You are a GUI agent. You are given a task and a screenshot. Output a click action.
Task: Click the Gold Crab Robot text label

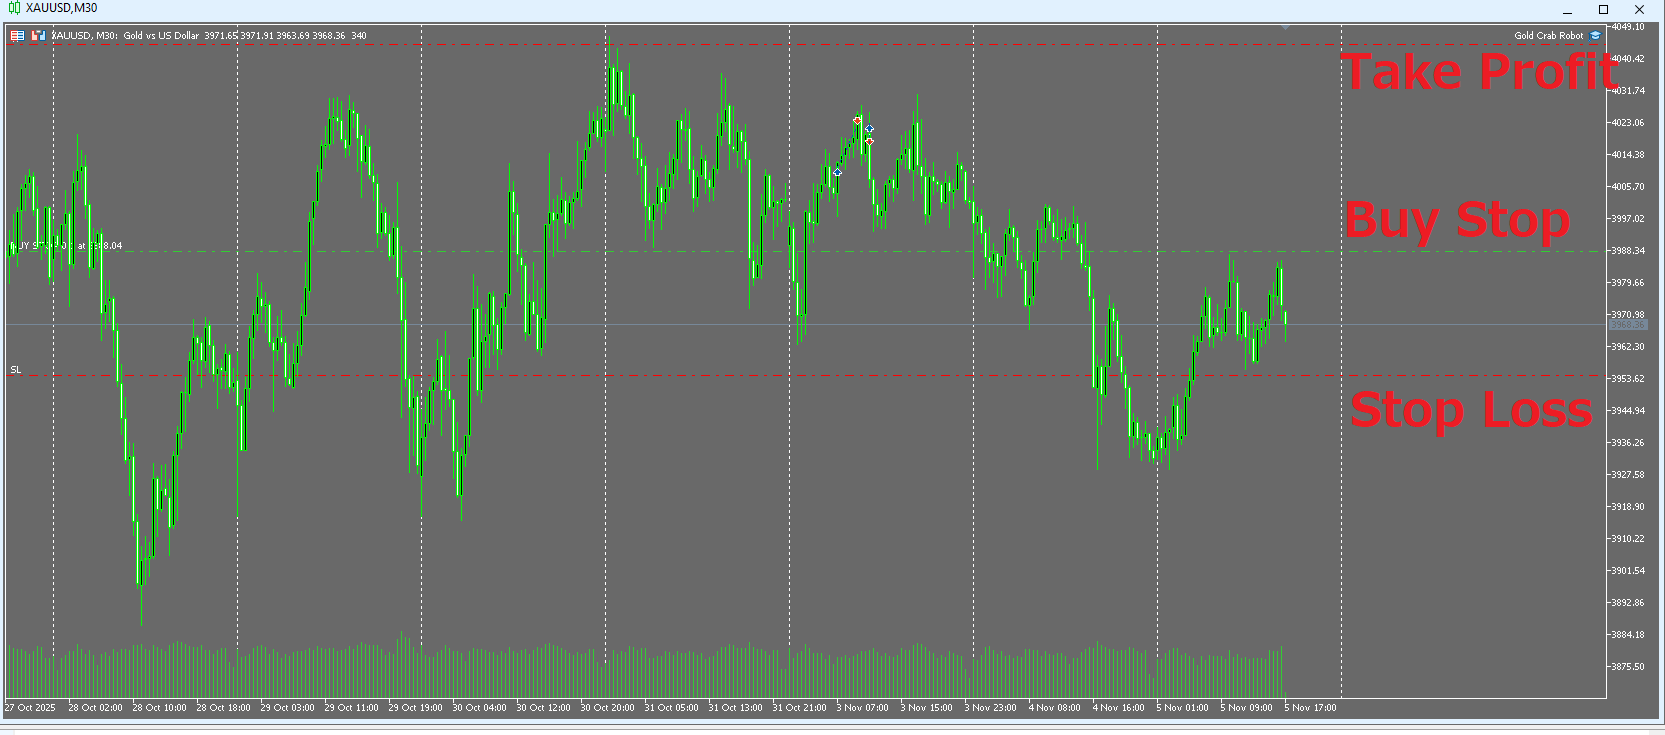pyautogui.click(x=1548, y=36)
